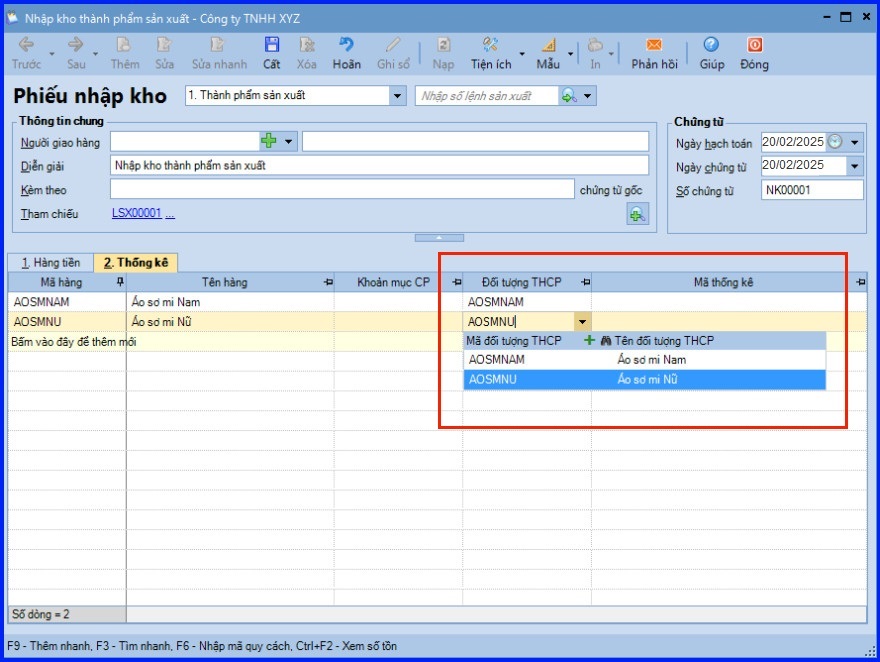Toggle pin on Khoản mục CP column
This screenshot has height=662, width=880.
tap(457, 283)
